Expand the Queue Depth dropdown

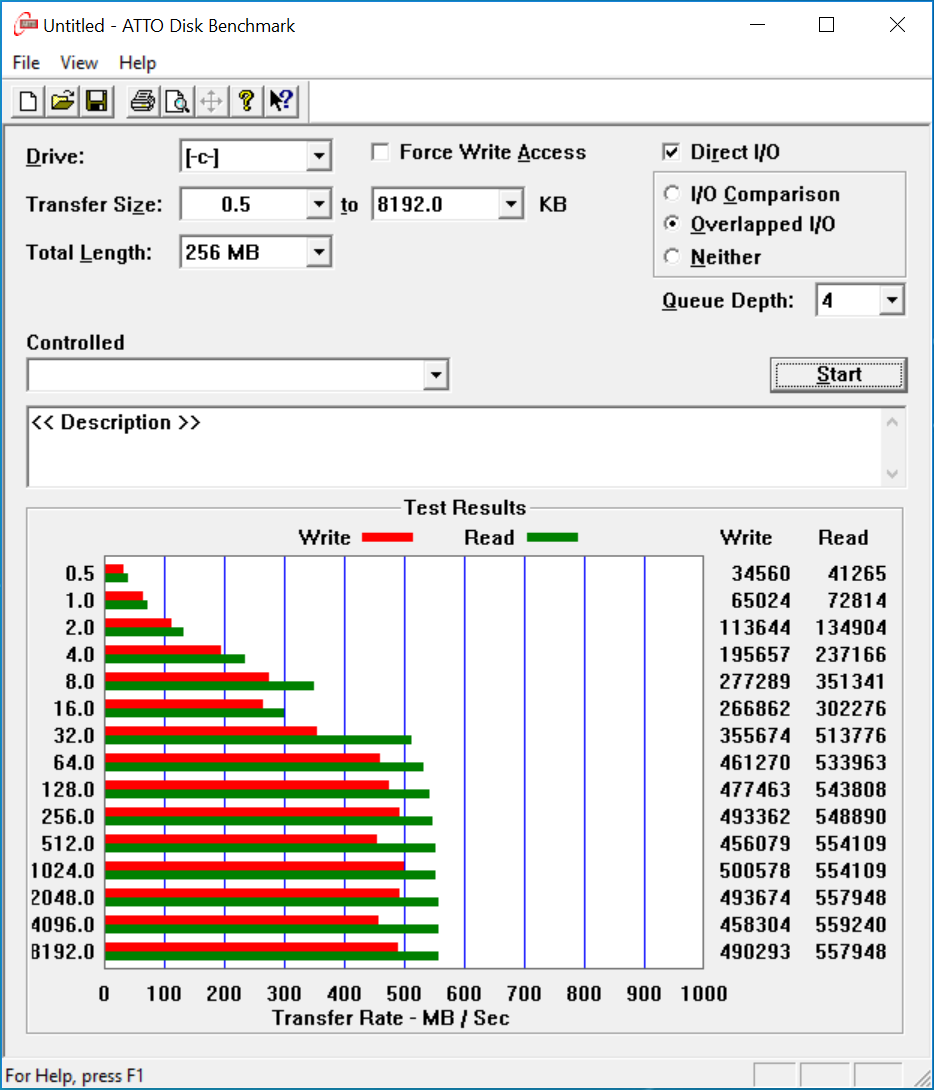click(x=892, y=300)
